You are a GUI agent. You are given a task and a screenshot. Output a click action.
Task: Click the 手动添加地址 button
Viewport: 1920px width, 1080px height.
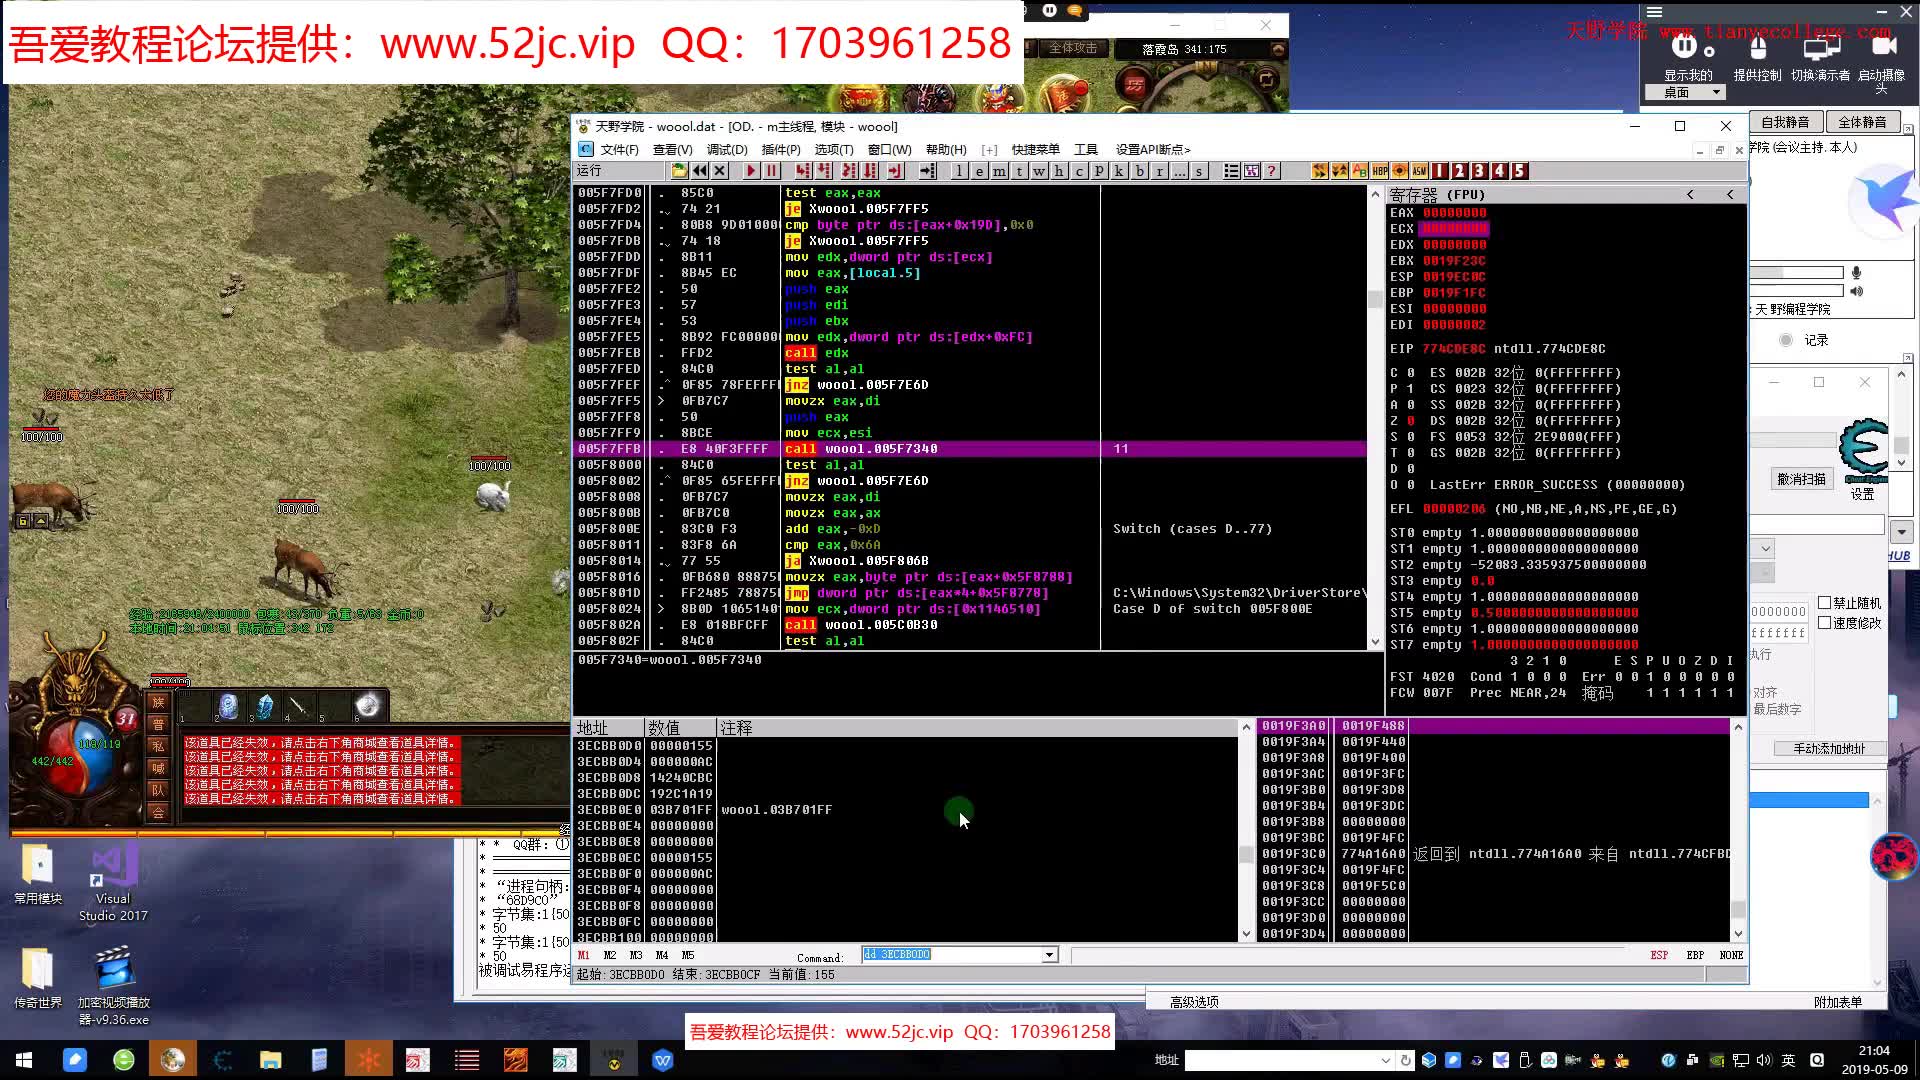click(x=1829, y=748)
